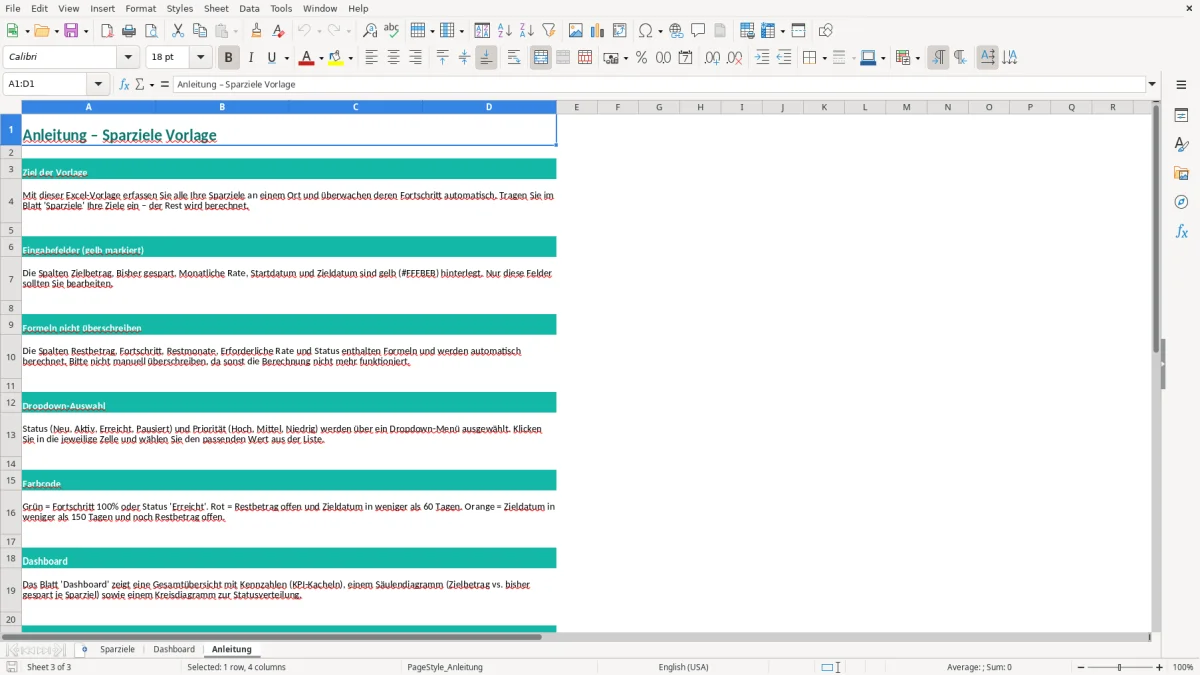Open Font Color dropdown arrow
The height and width of the screenshot is (675, 1200).
pos(321,58)
